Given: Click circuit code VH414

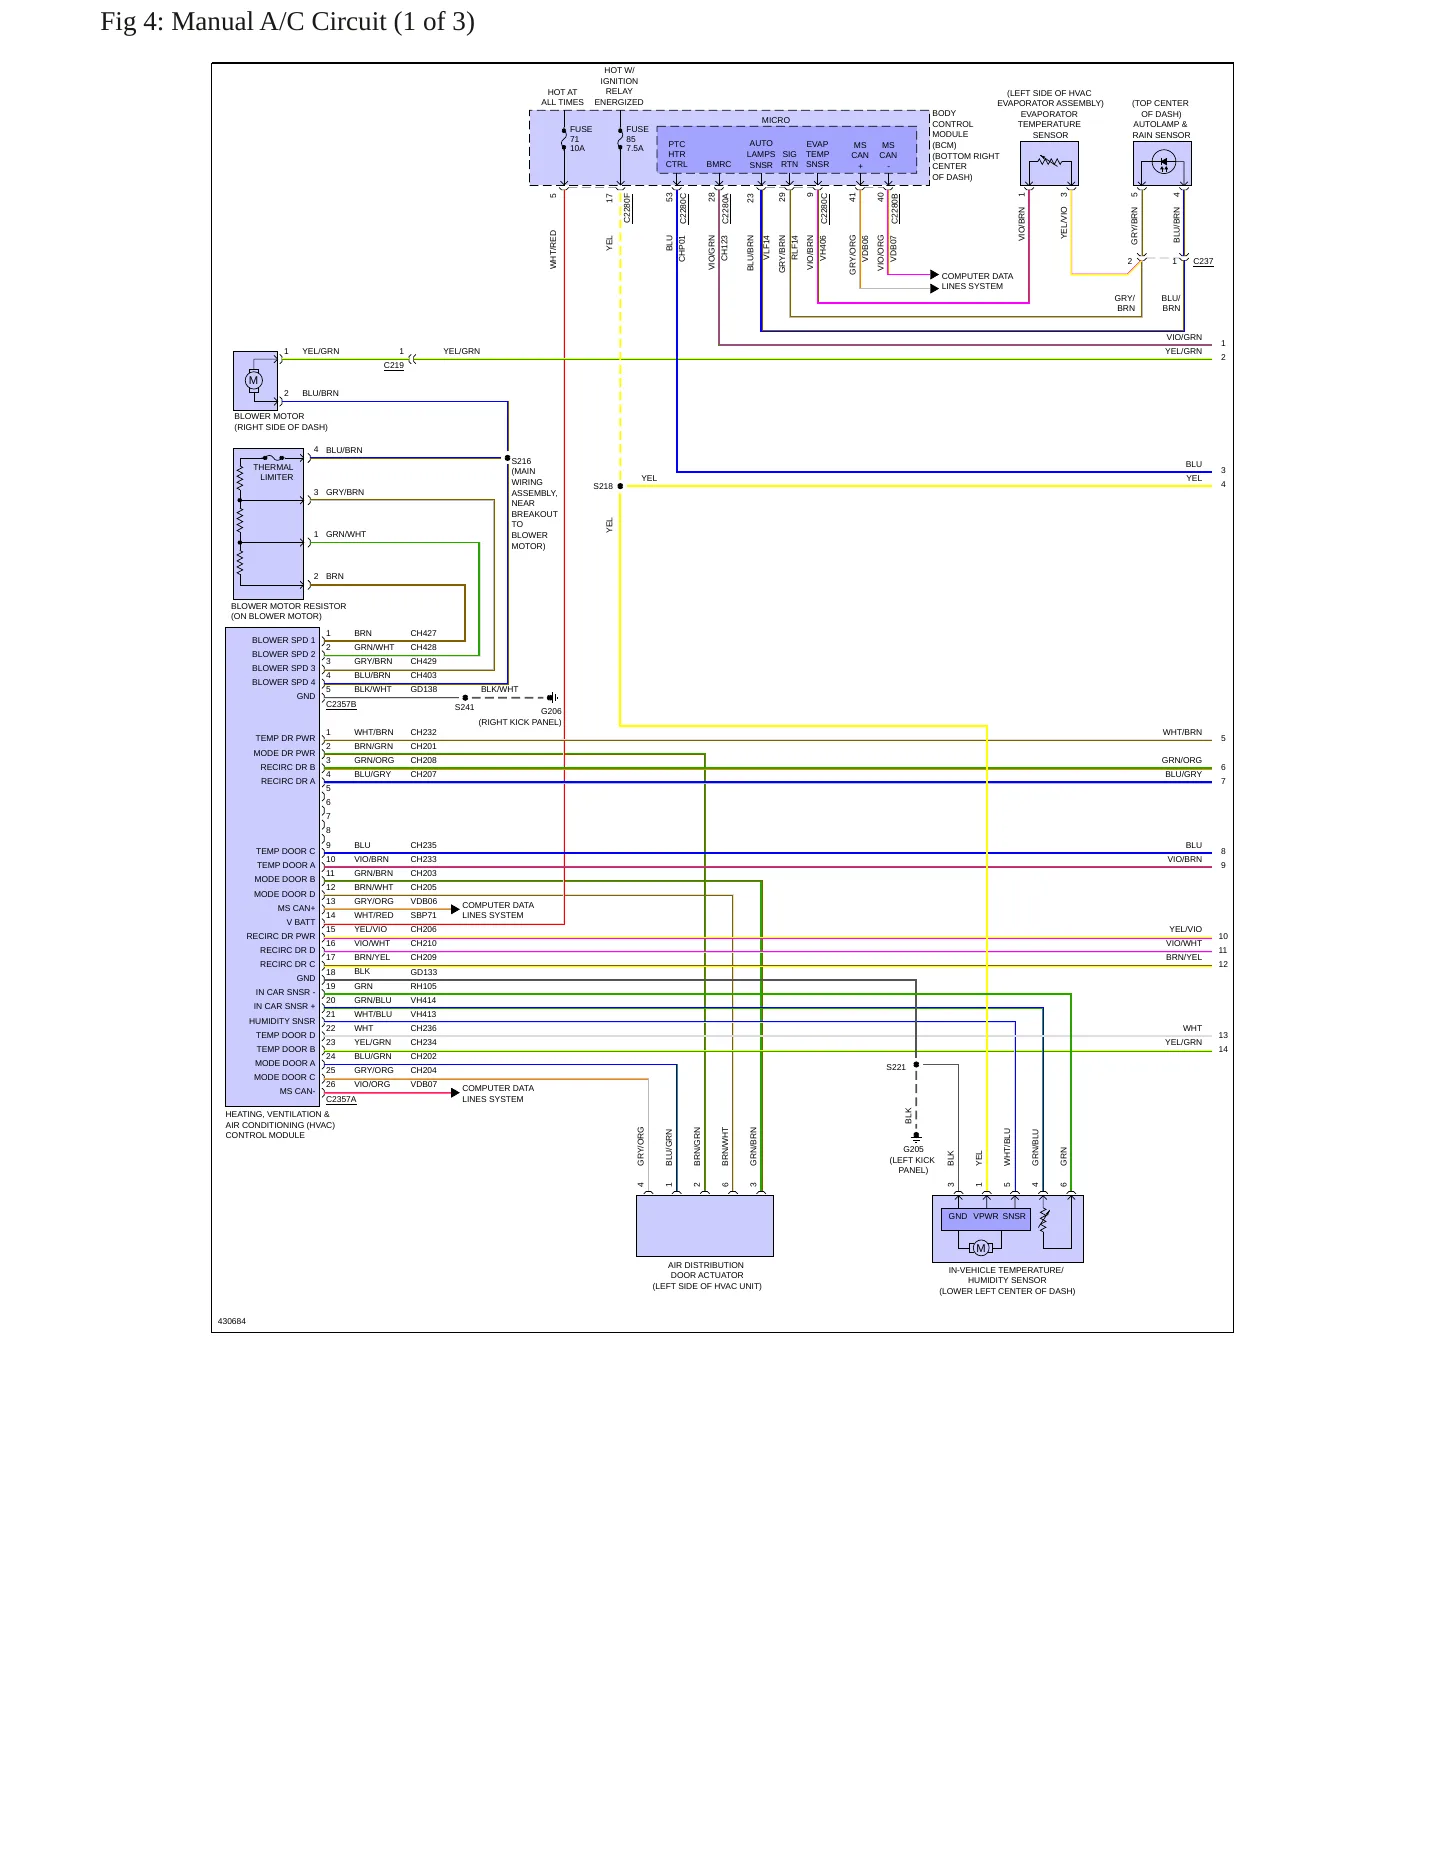Looking at the screenshot, I should (423, 1000).
